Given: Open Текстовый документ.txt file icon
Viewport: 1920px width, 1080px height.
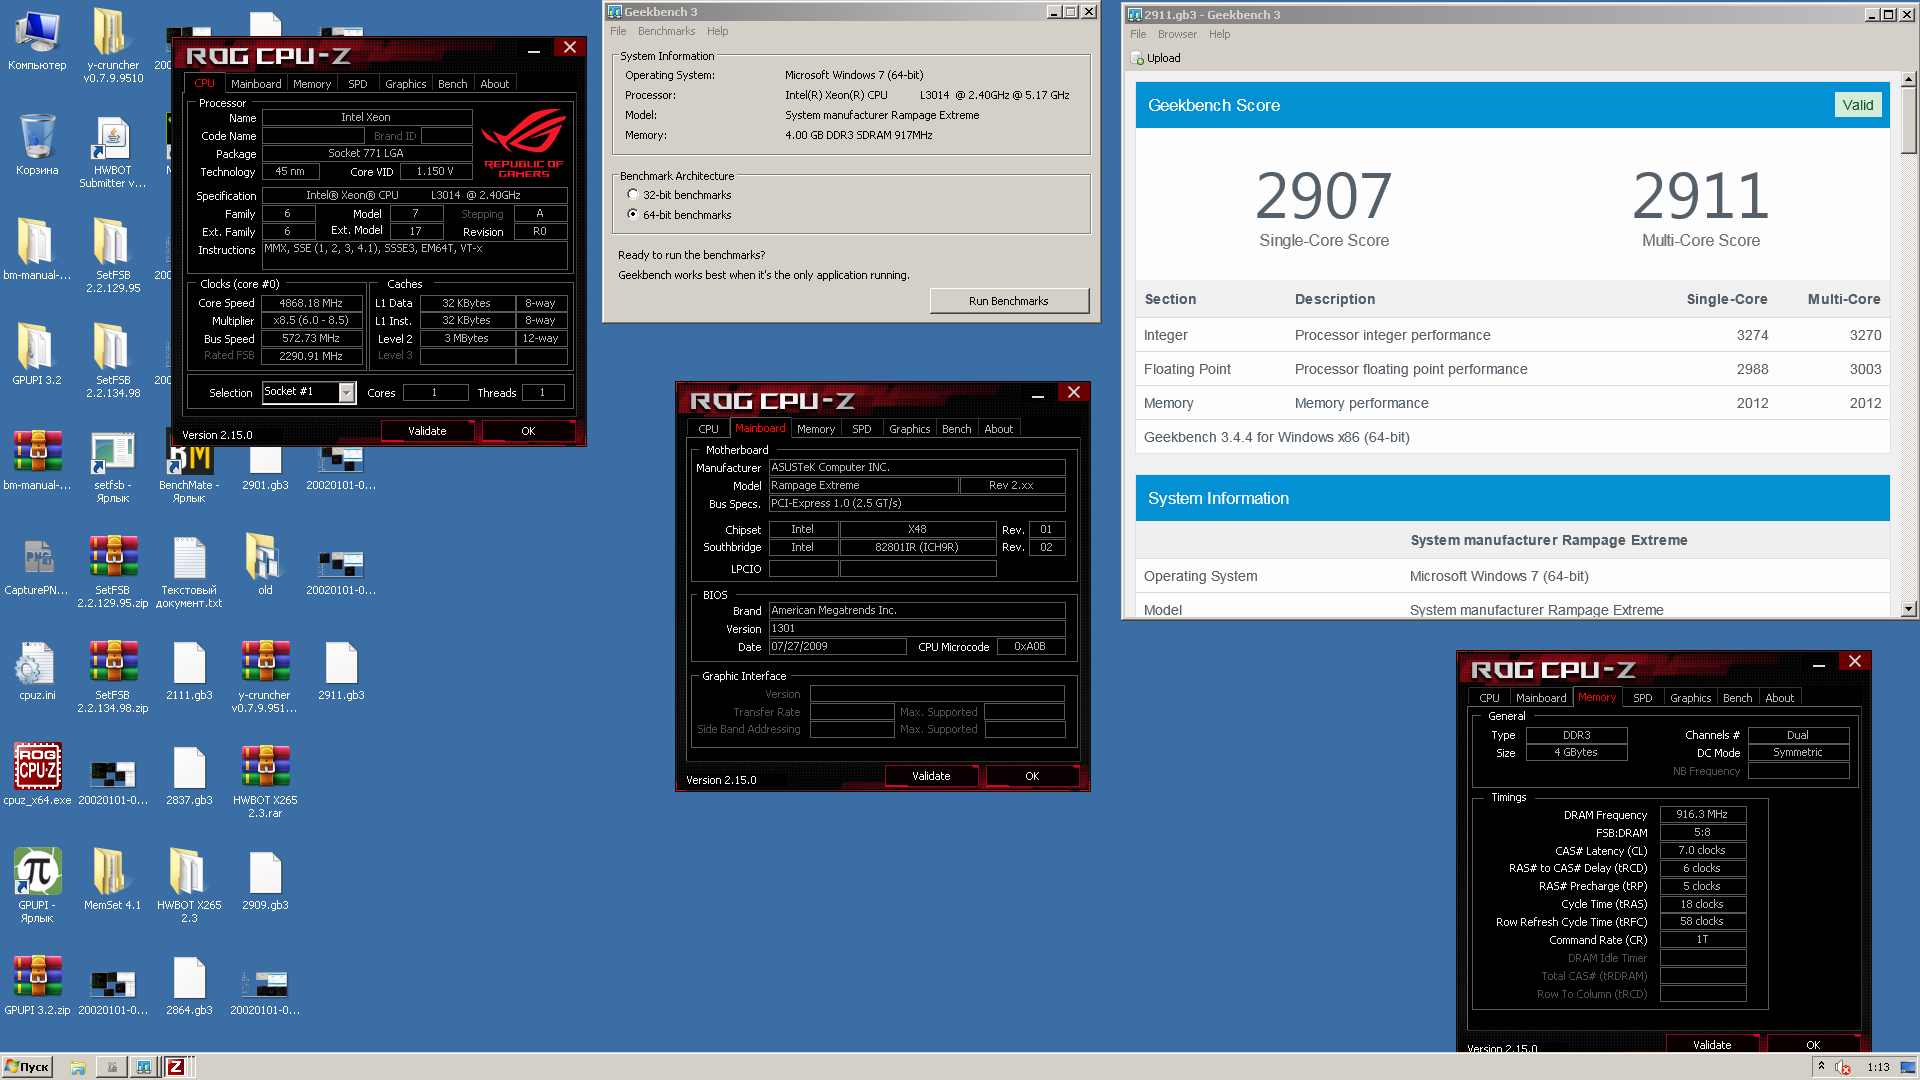Looking at the screenshot, I should click(x=189, y=572).
